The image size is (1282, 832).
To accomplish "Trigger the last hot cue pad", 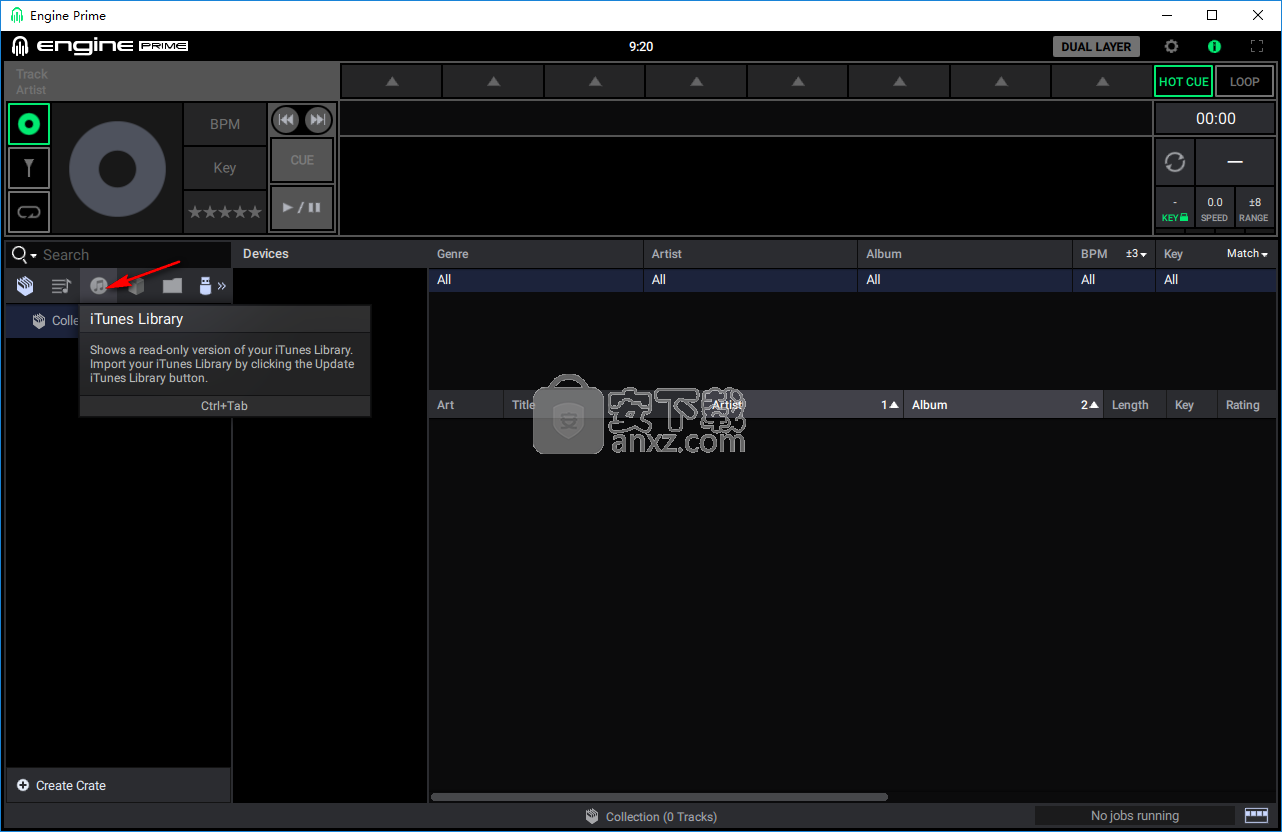I will click(x=1101, y=81).
